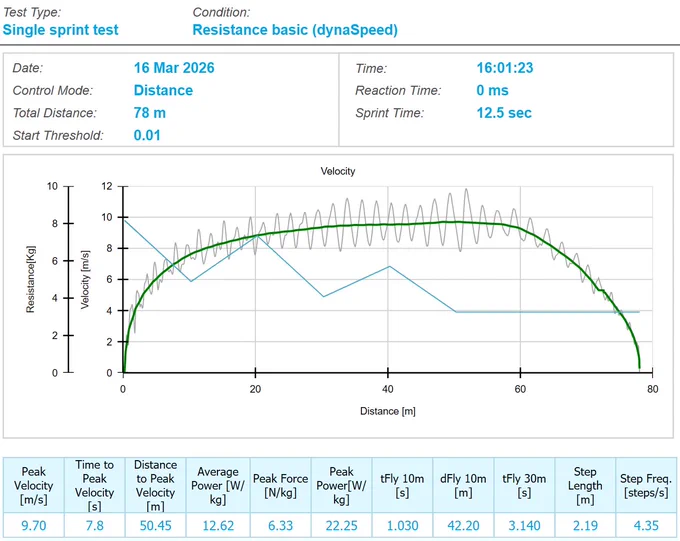Click the Average Power value '12.62'

218,526
